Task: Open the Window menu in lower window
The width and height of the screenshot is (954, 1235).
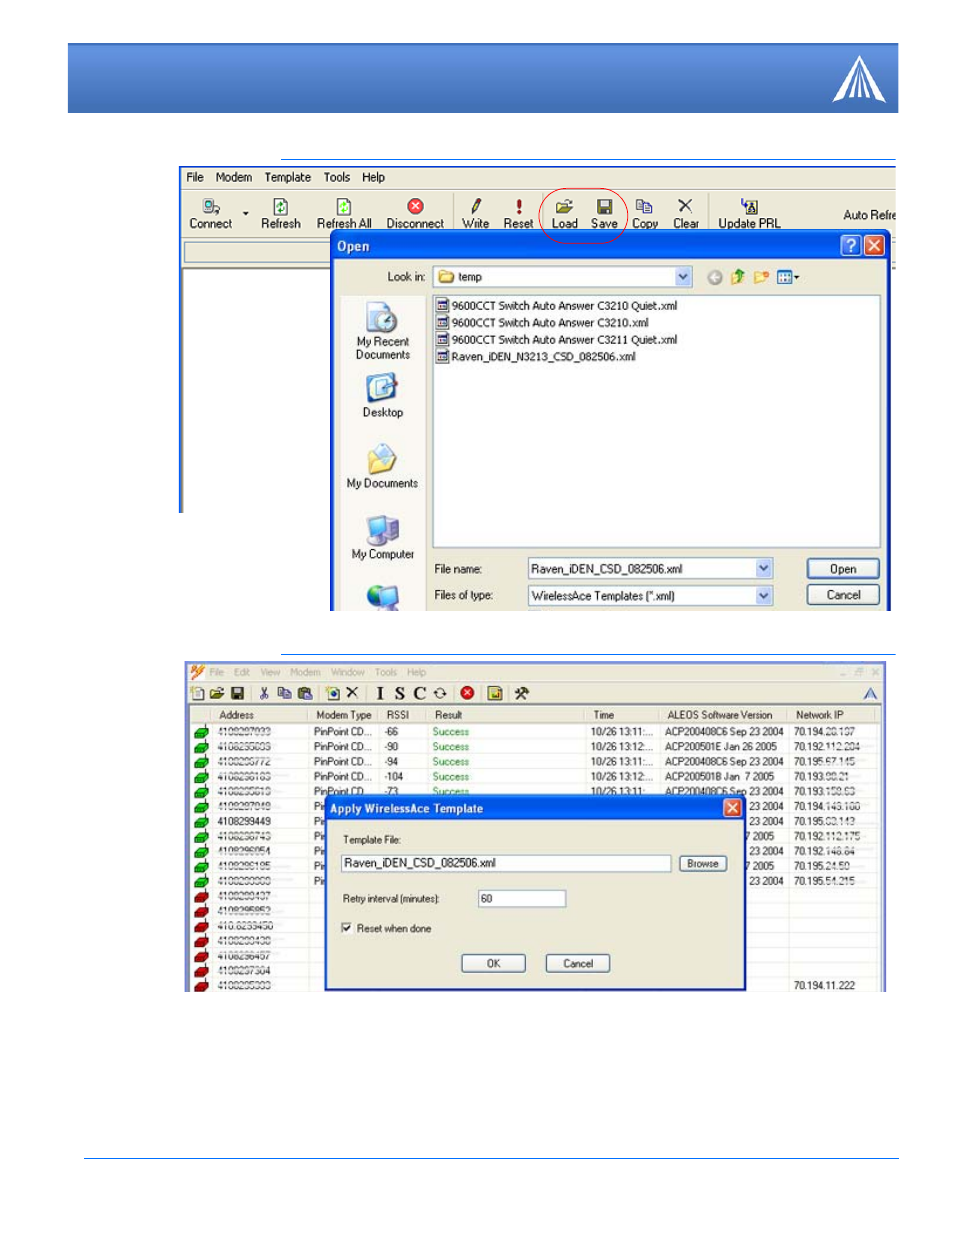Action: [348, 672]
